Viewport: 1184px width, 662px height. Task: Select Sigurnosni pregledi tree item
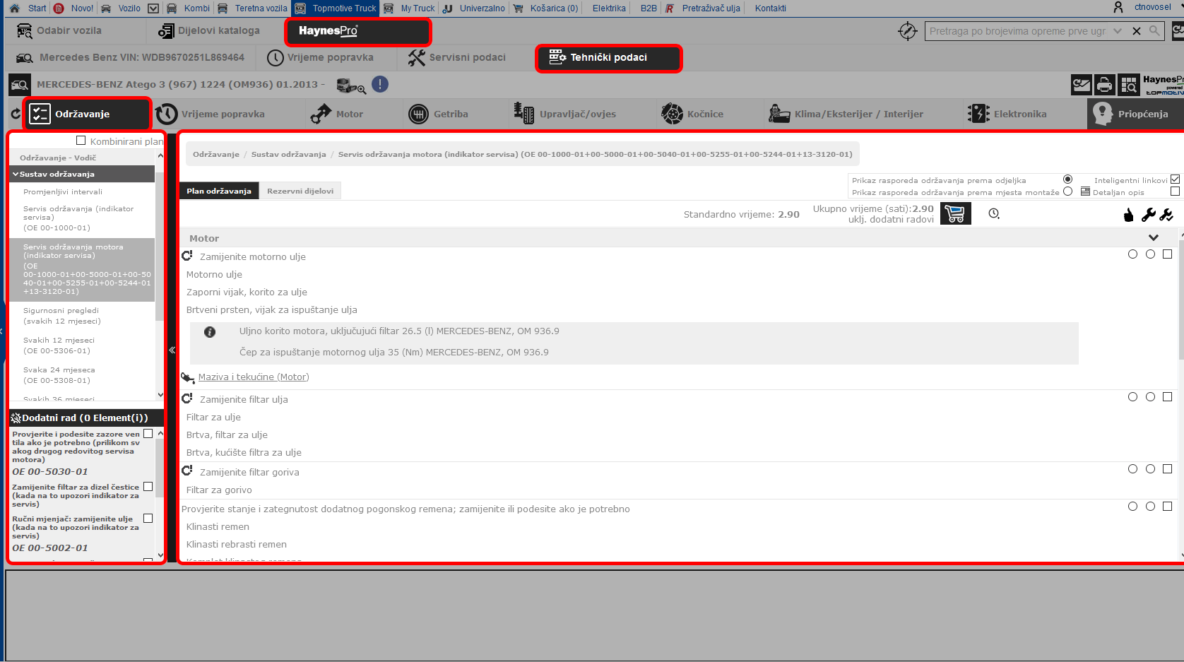pyautogui.click(x=62, y=316)
